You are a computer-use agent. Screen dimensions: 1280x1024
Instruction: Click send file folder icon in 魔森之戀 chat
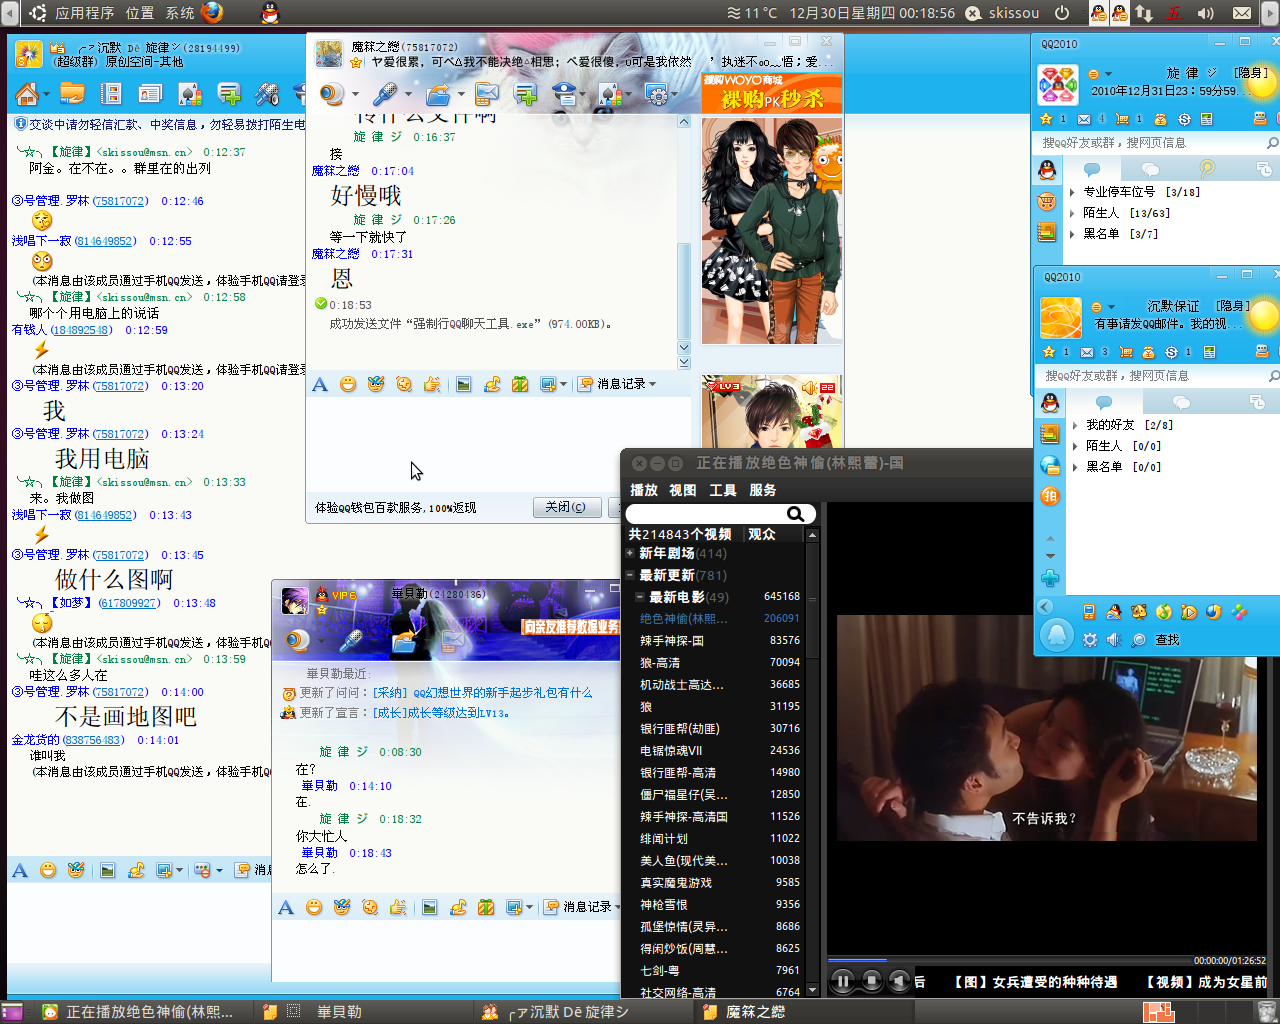tap(437, 94)
